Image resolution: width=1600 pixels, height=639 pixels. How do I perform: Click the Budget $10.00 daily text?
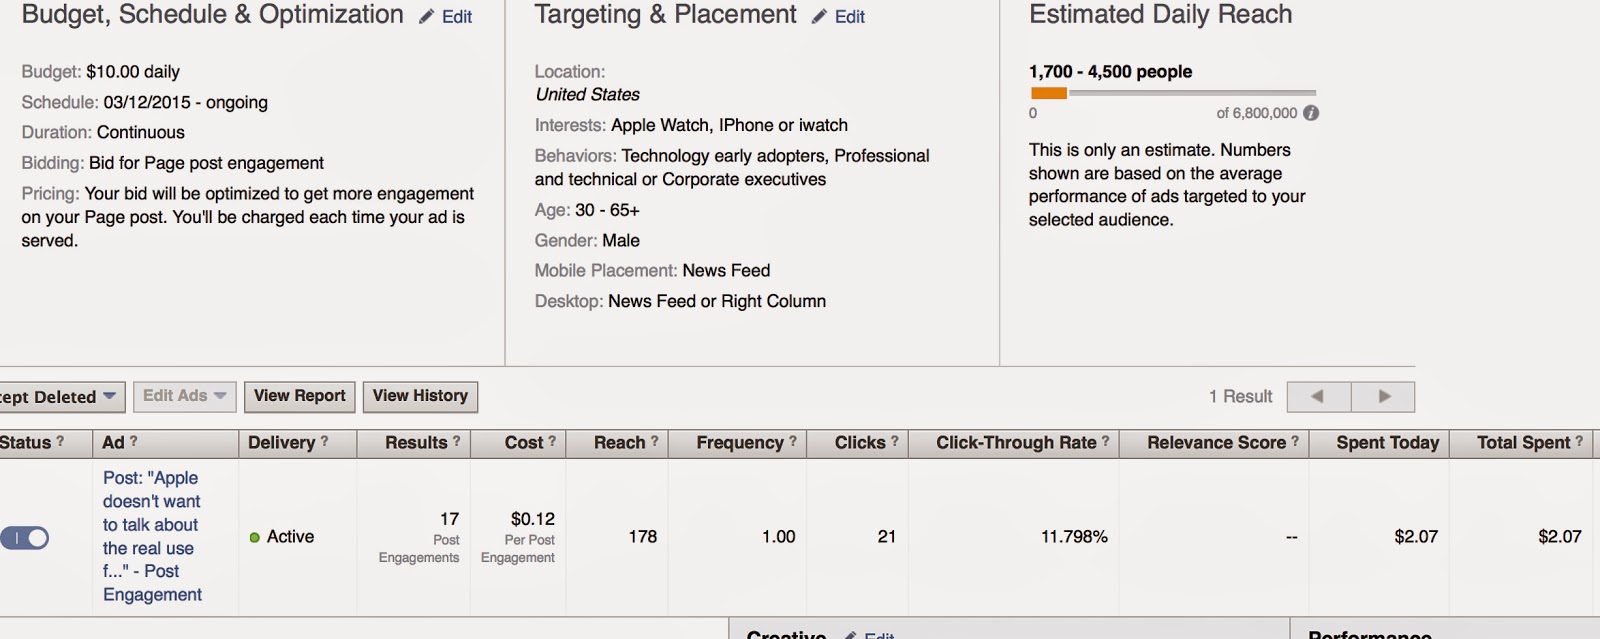pos(101,72)
